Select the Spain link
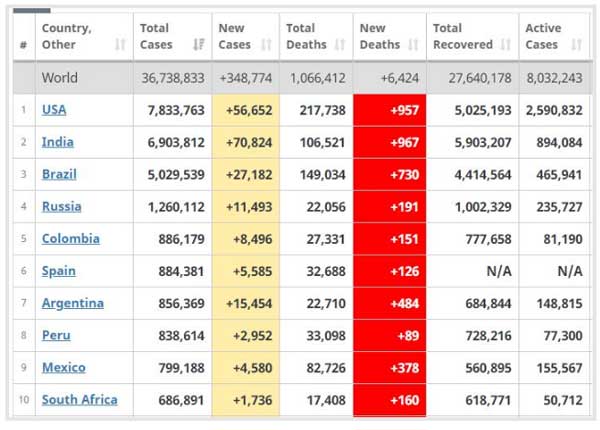 click(x=58, y=270)
